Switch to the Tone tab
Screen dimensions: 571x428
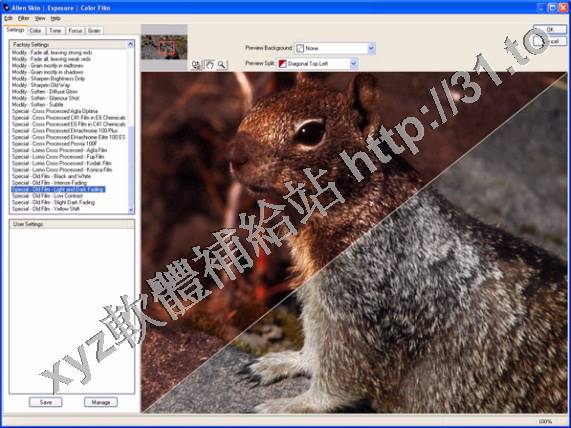(x=55, y=31)
